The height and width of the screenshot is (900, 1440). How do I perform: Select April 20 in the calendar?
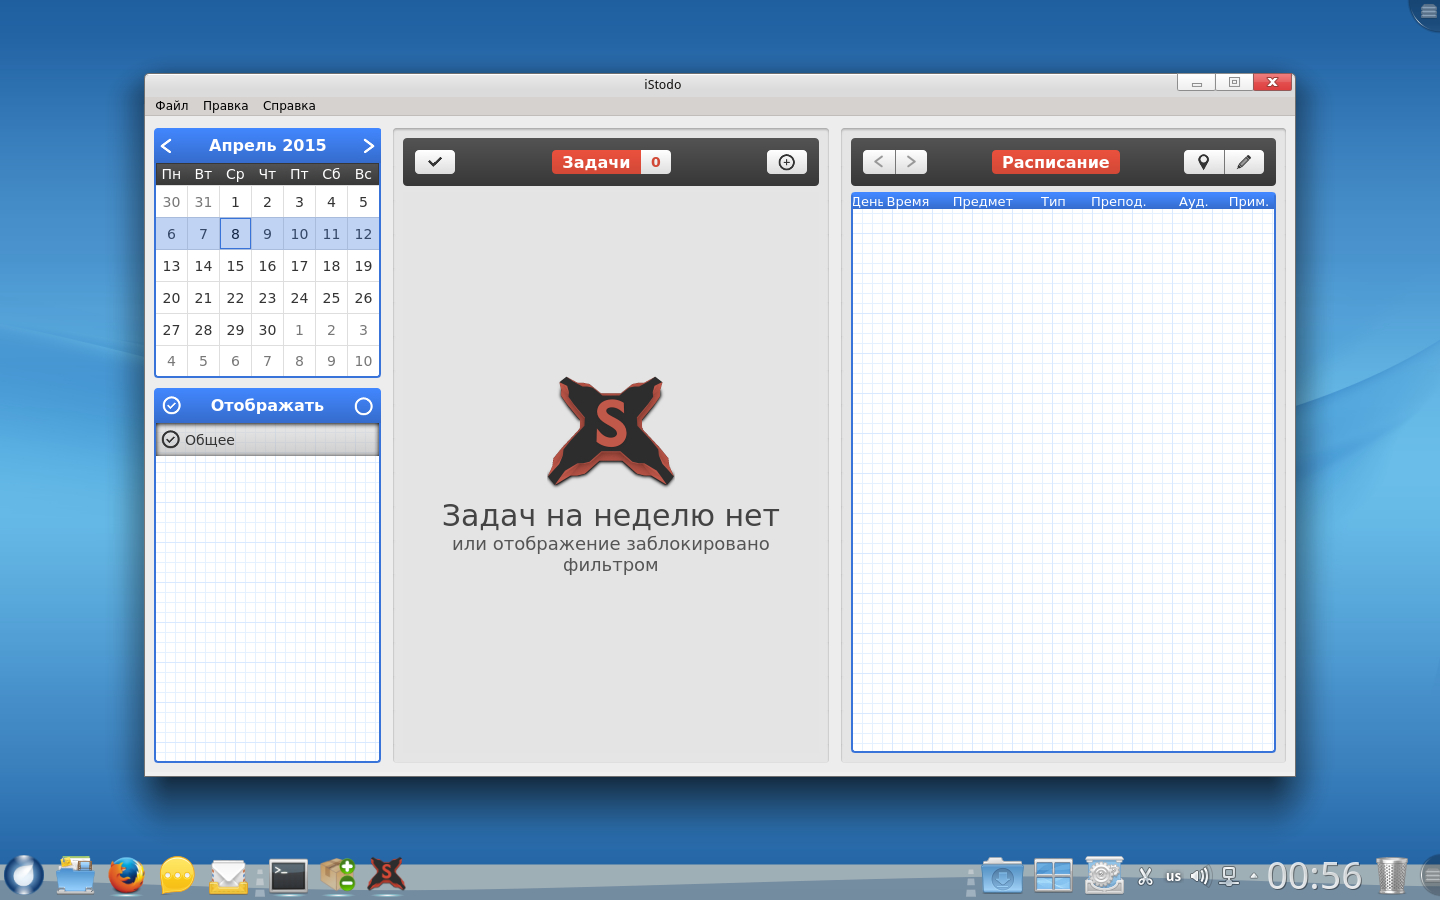pos(171,298)
